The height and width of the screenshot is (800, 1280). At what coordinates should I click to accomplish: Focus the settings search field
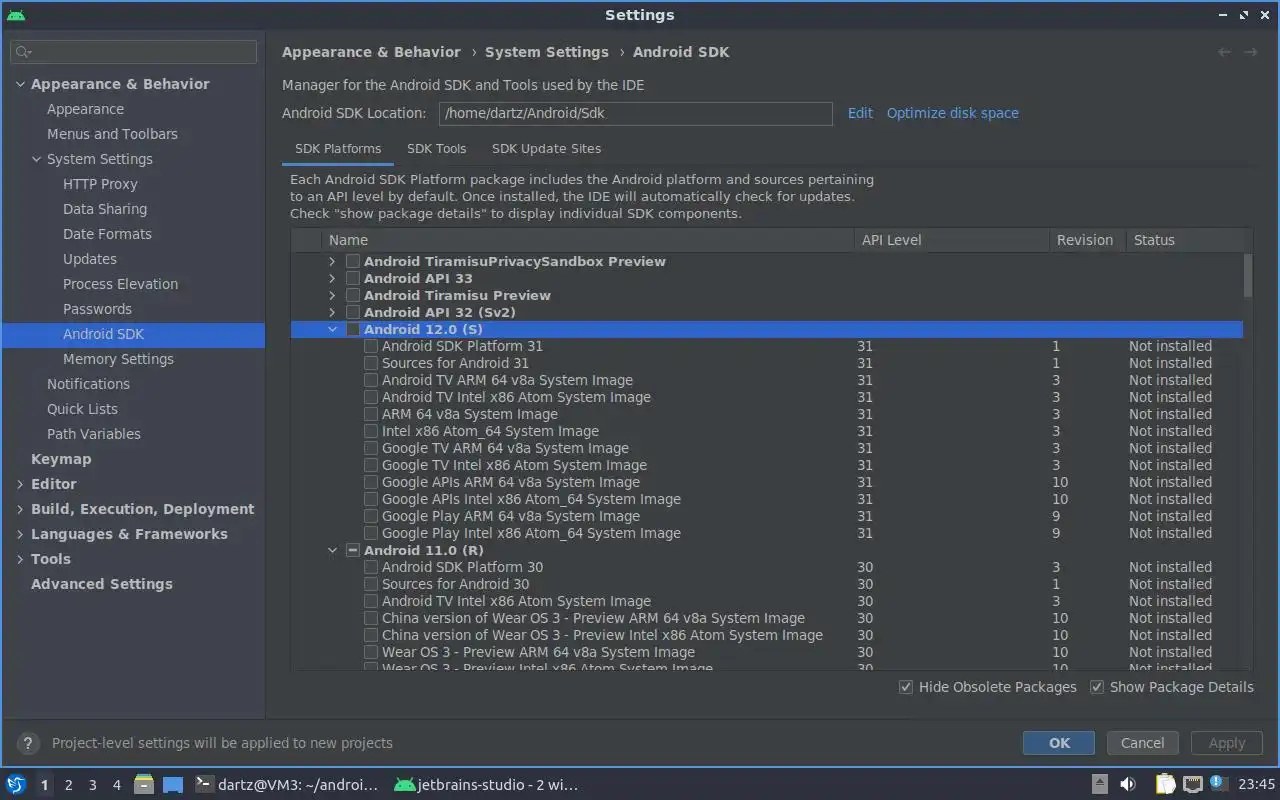point(133,52)
